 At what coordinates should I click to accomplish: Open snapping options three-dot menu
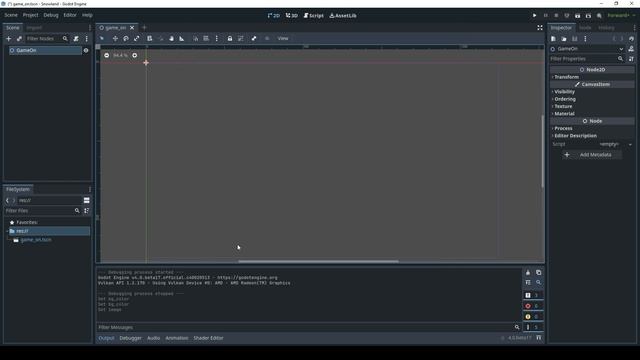(x=217, y=38)
